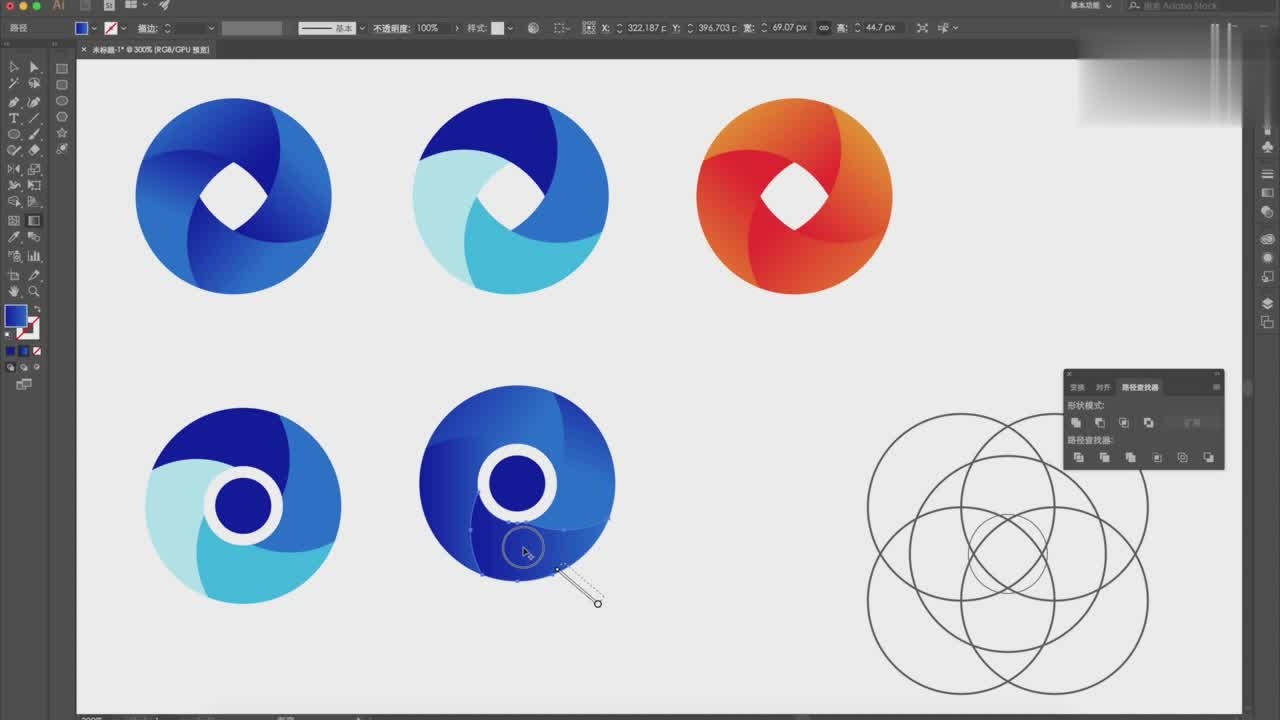1280x720 pixels.
Task: Click Exclude shape mode in Pathfinder
Action: 1148,423
